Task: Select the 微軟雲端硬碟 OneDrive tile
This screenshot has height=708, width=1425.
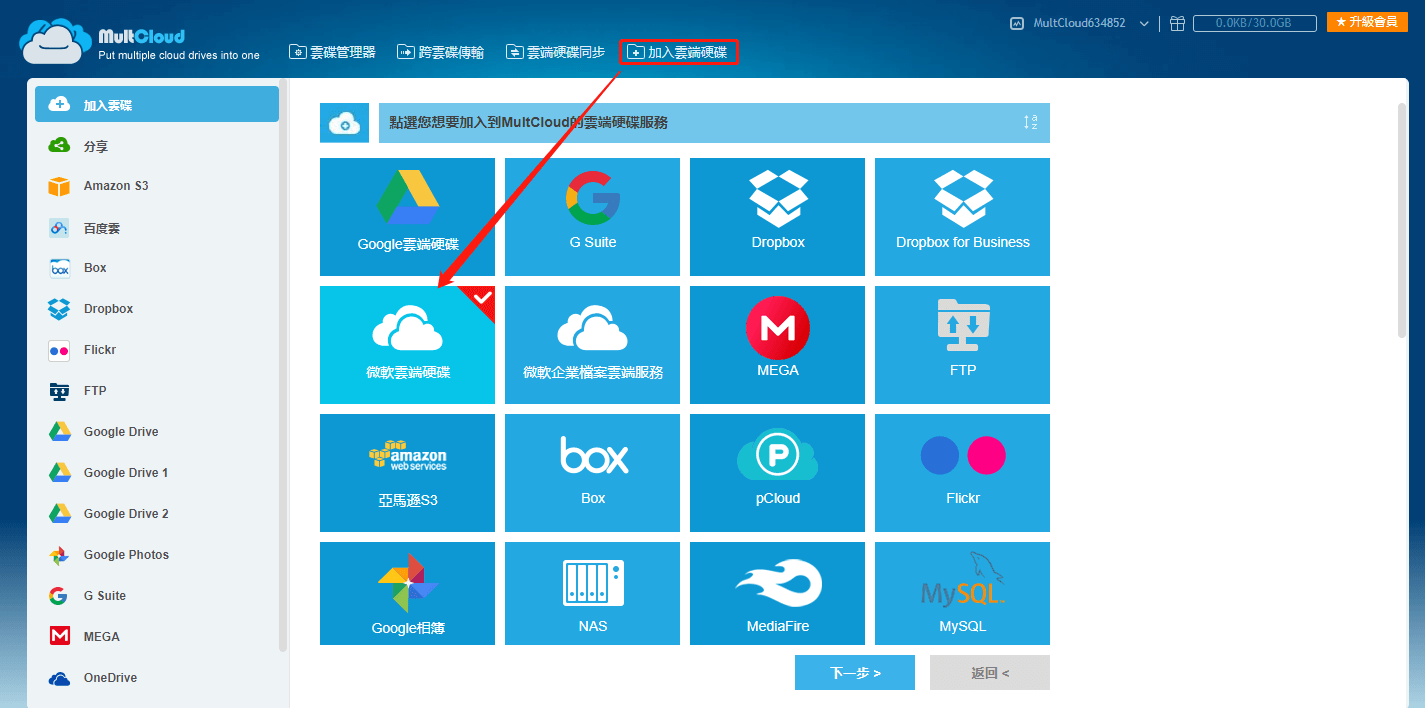Action: [407, 345]
